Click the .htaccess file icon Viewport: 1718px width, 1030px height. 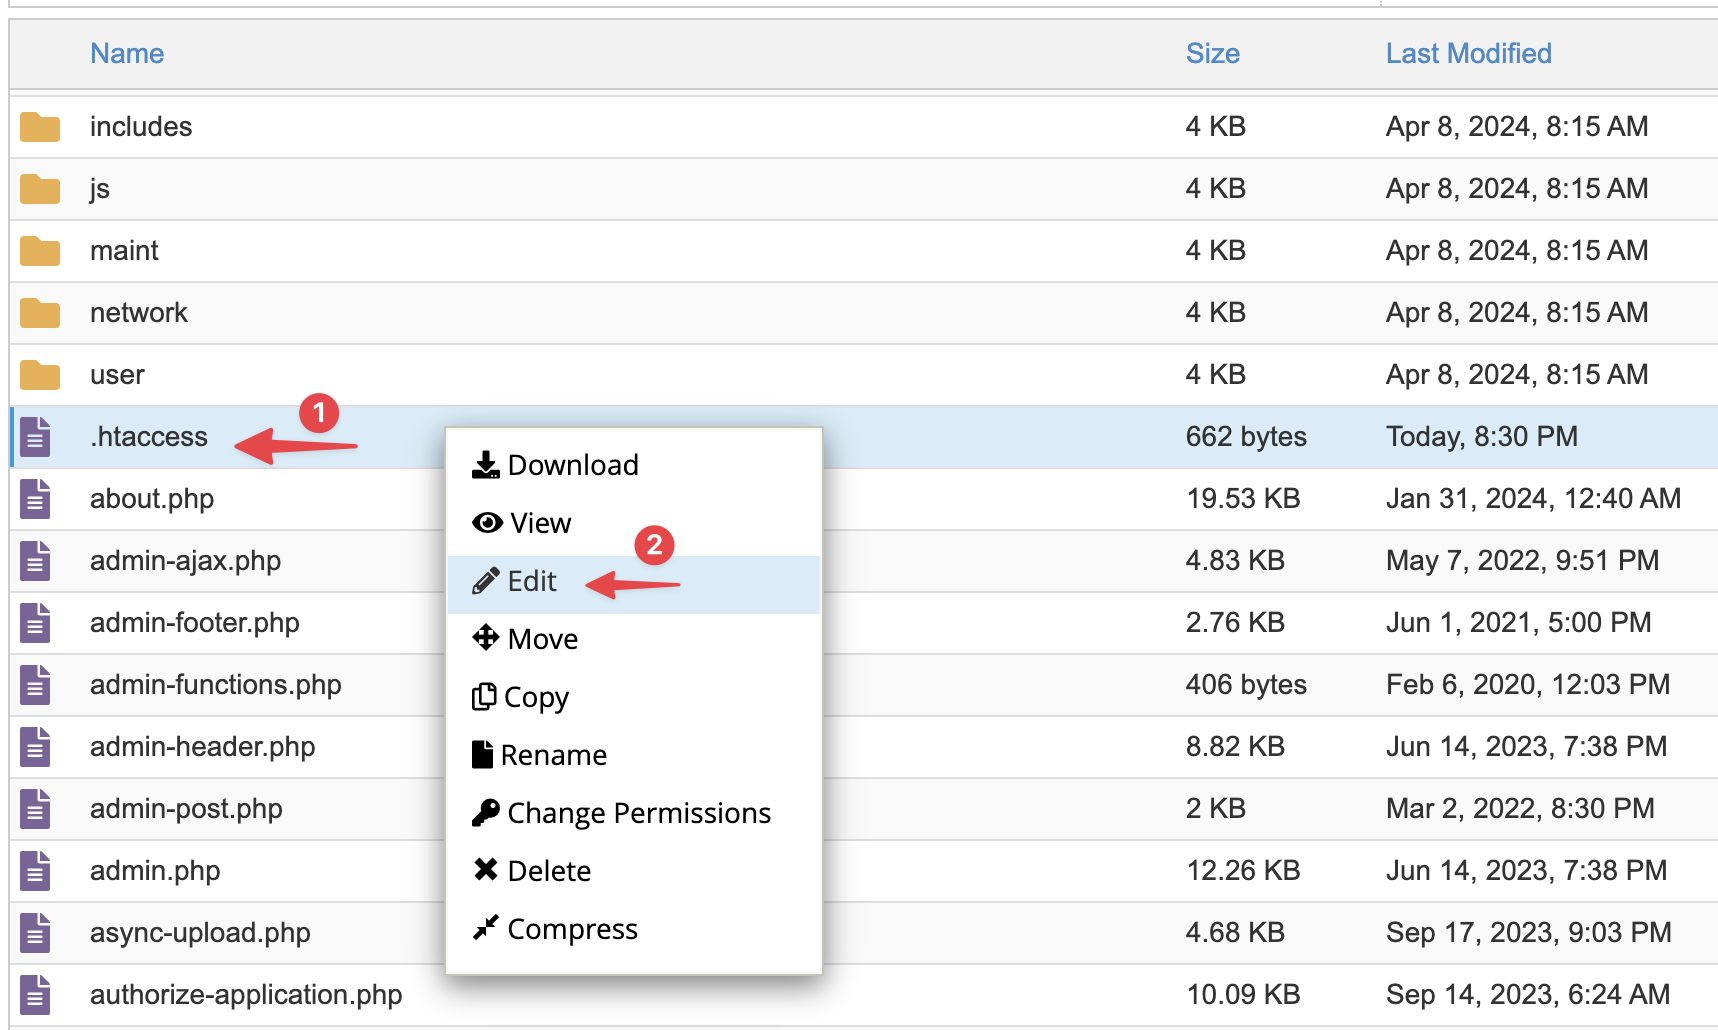[36, 437]
